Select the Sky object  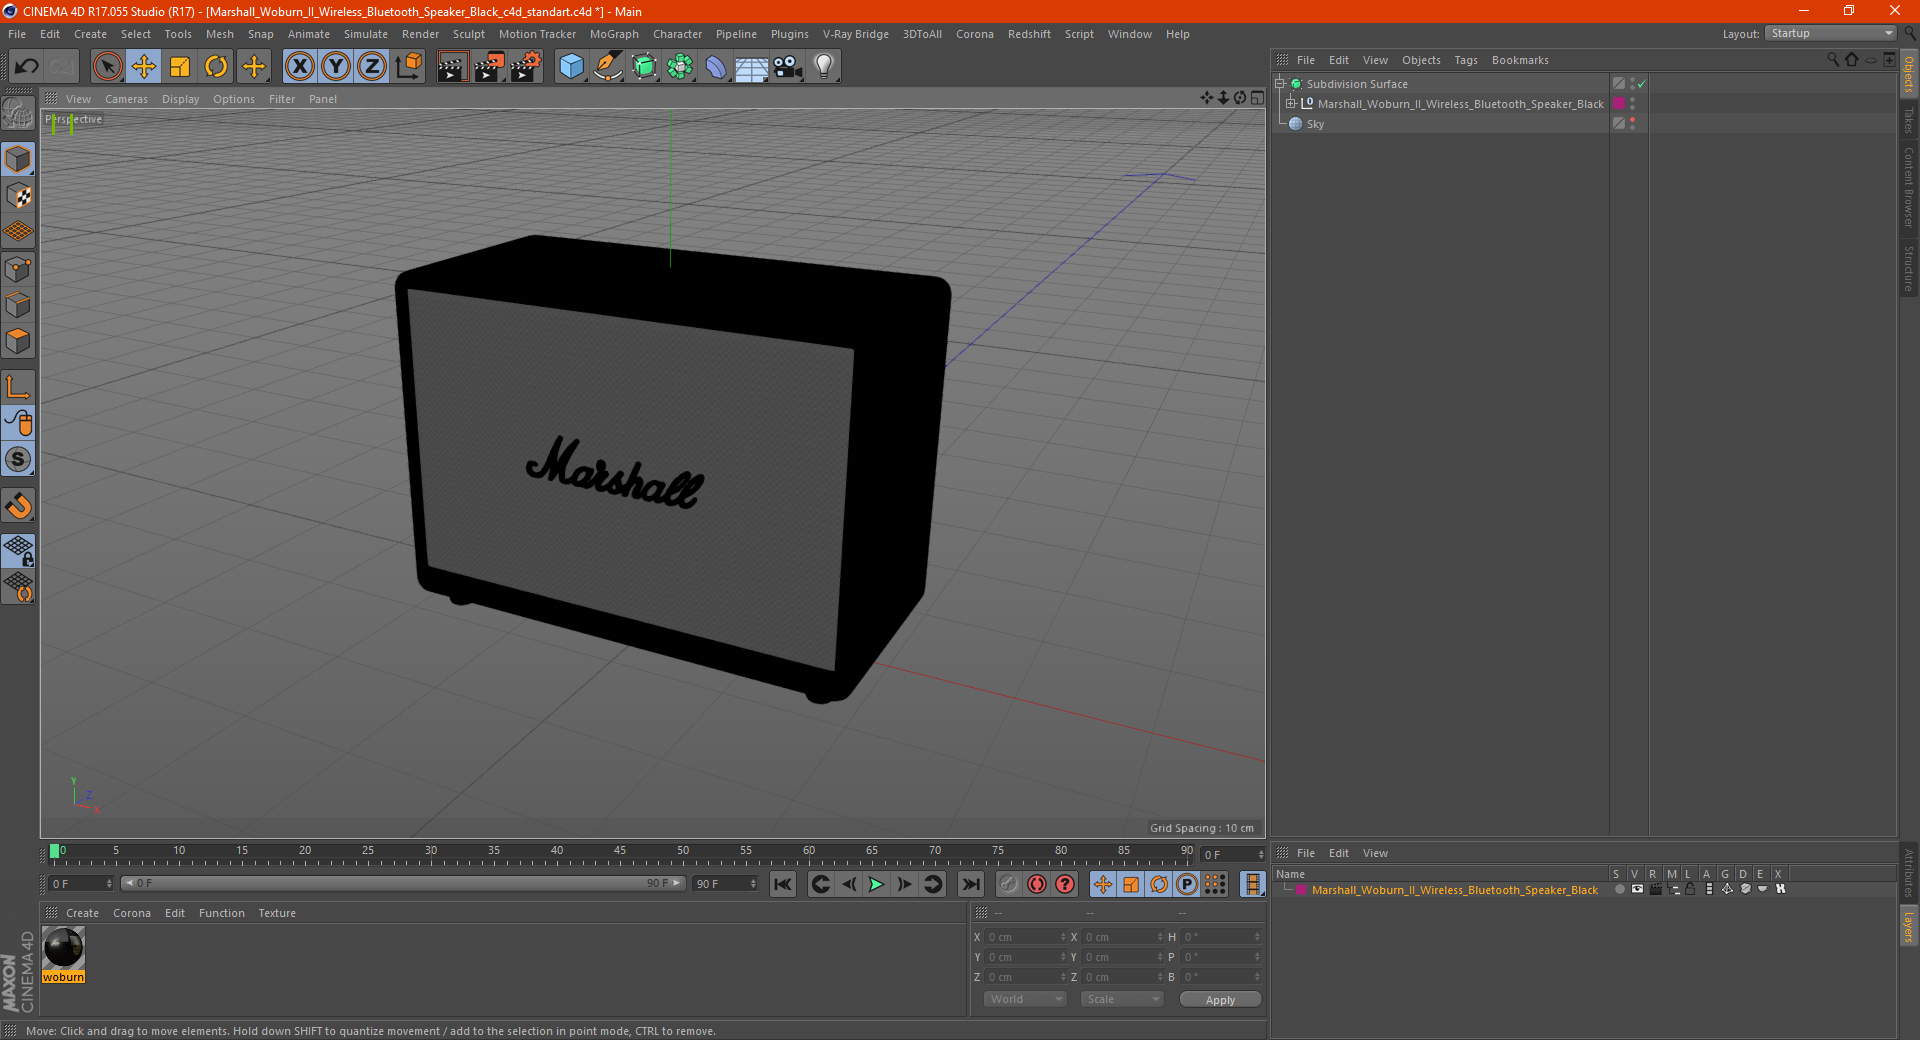point(1315,124)
